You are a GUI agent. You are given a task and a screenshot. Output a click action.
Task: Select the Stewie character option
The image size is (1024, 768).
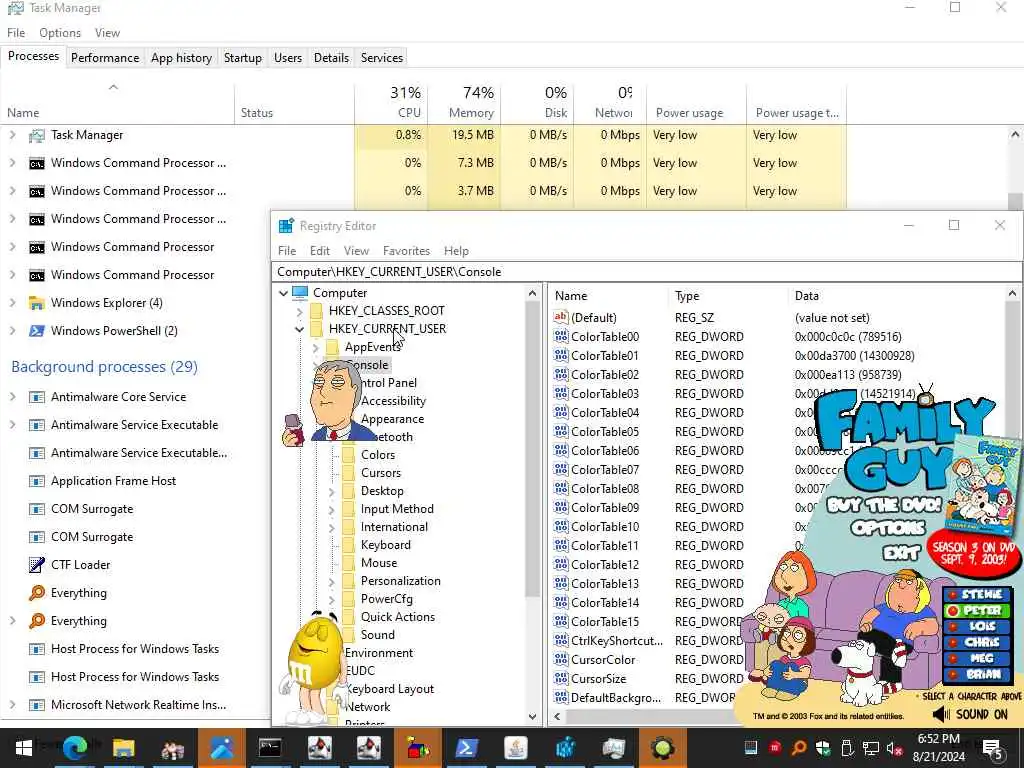976,595
